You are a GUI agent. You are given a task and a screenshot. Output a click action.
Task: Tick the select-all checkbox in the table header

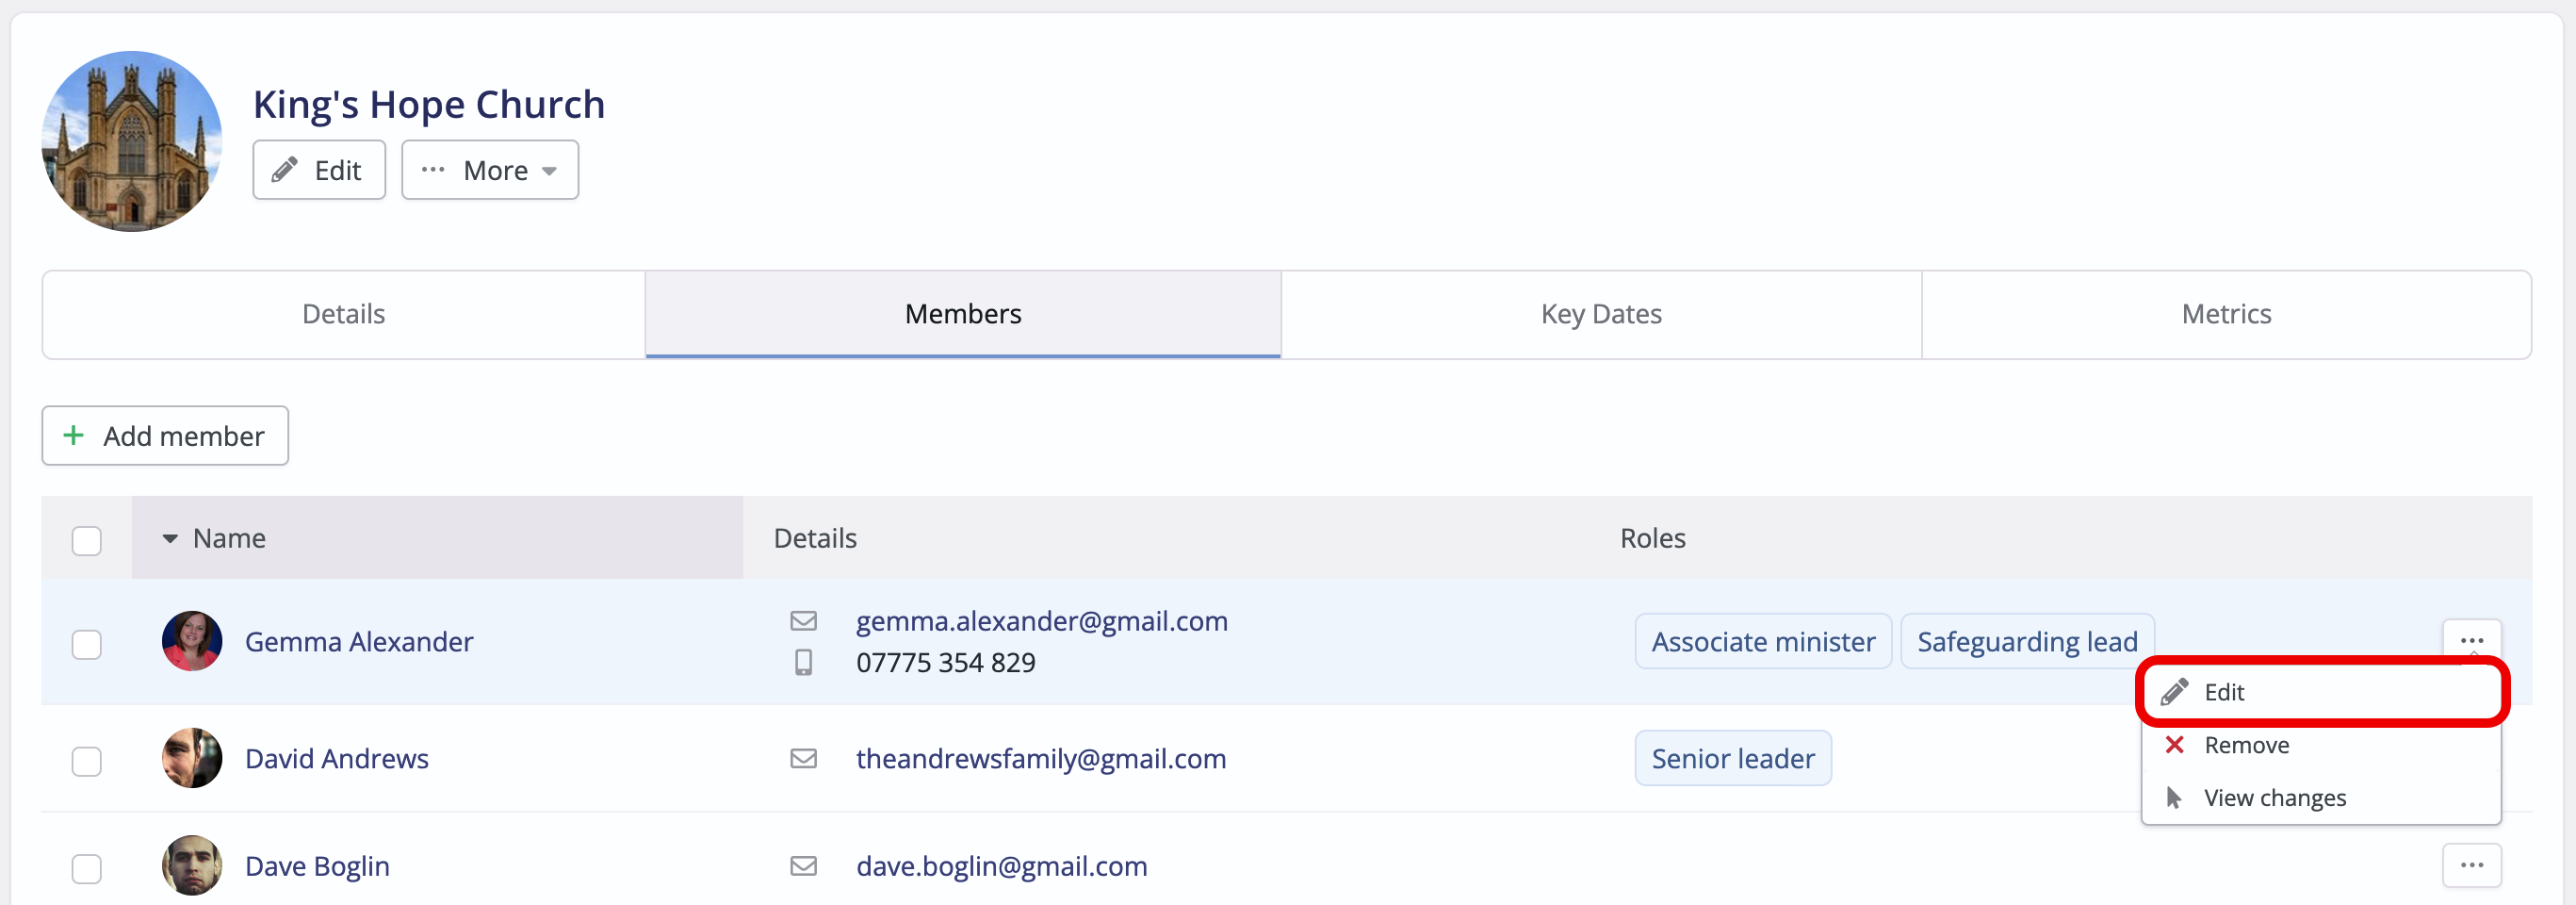click(x=87, y=540)
